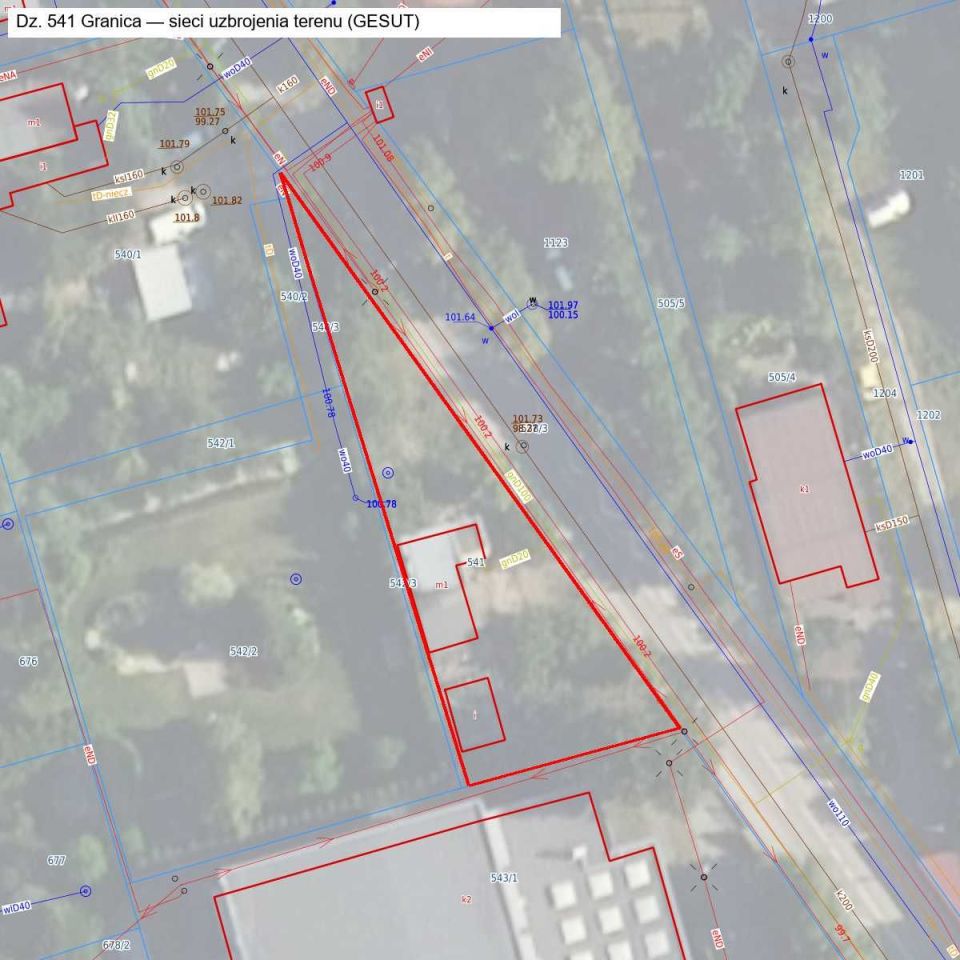Select parcel label 540/1
960x960 pixels.
(127, 254)
